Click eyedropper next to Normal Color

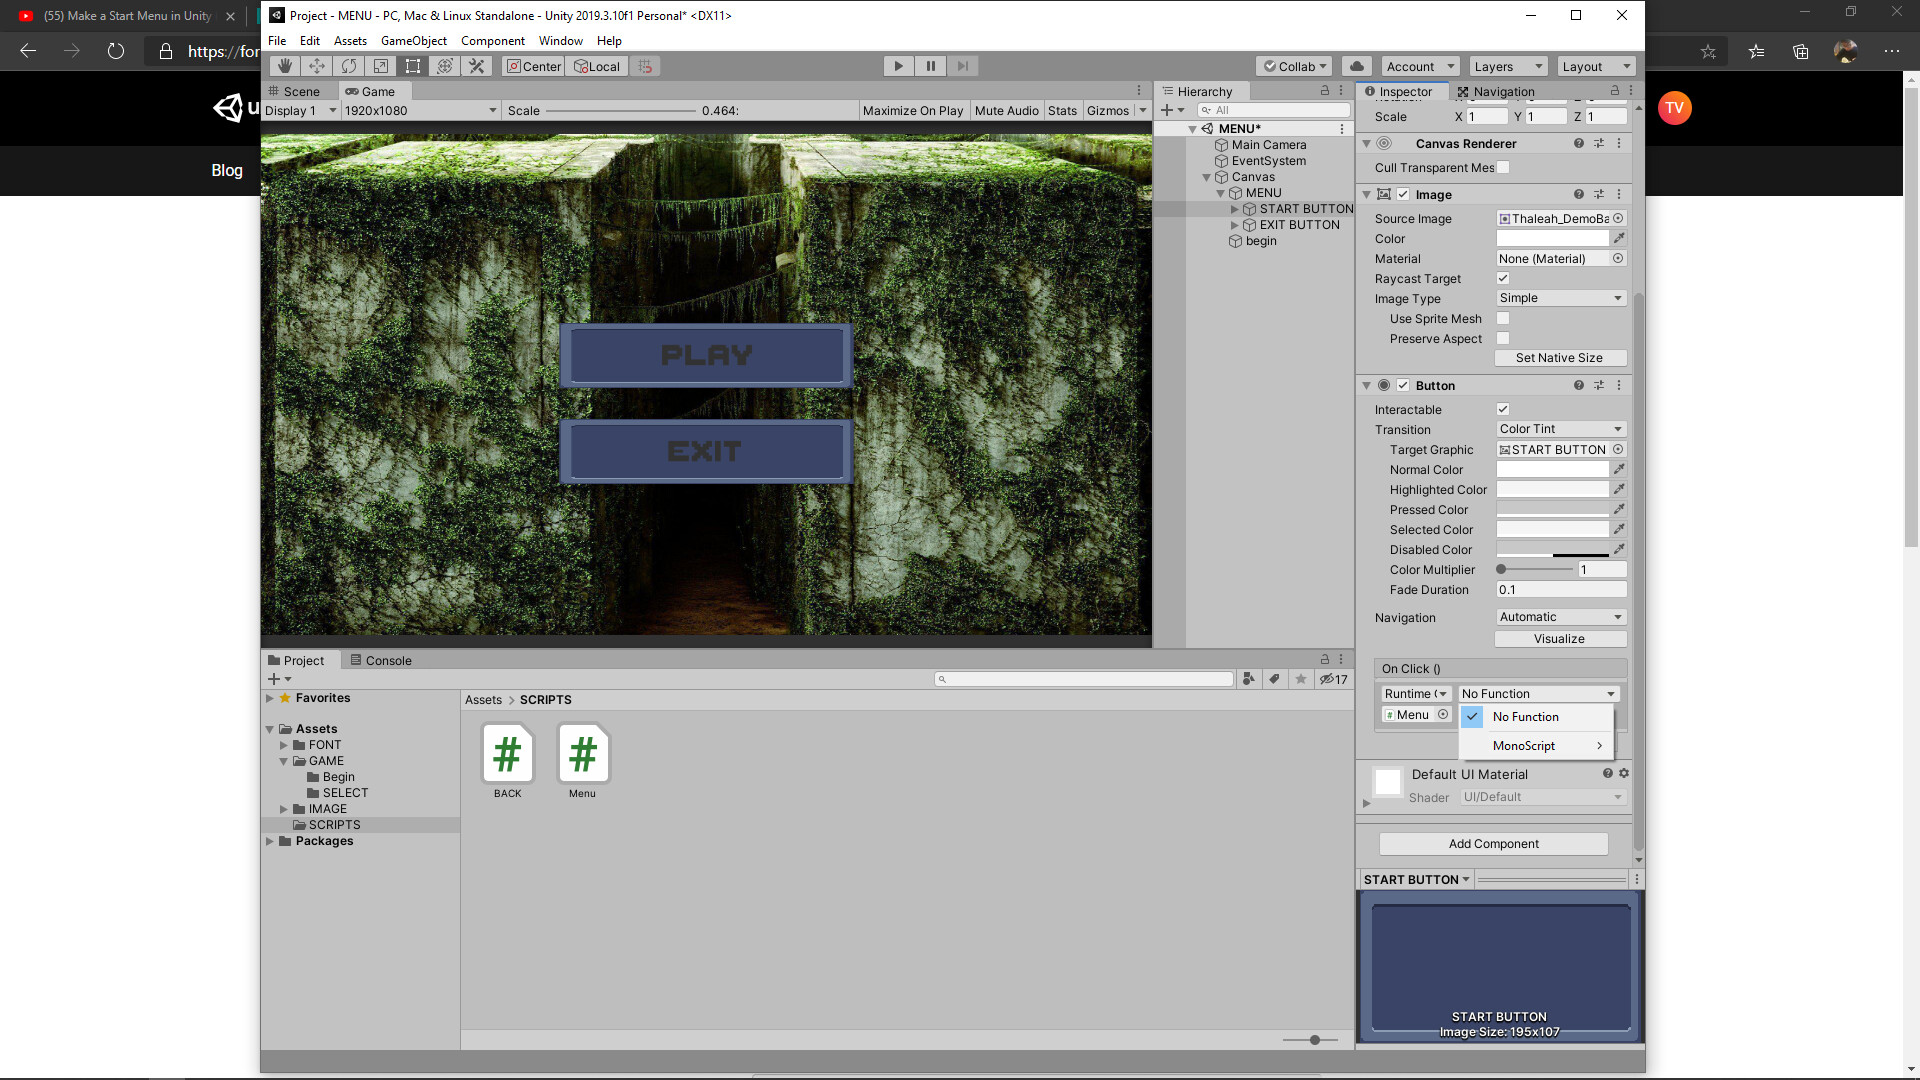1619,469
